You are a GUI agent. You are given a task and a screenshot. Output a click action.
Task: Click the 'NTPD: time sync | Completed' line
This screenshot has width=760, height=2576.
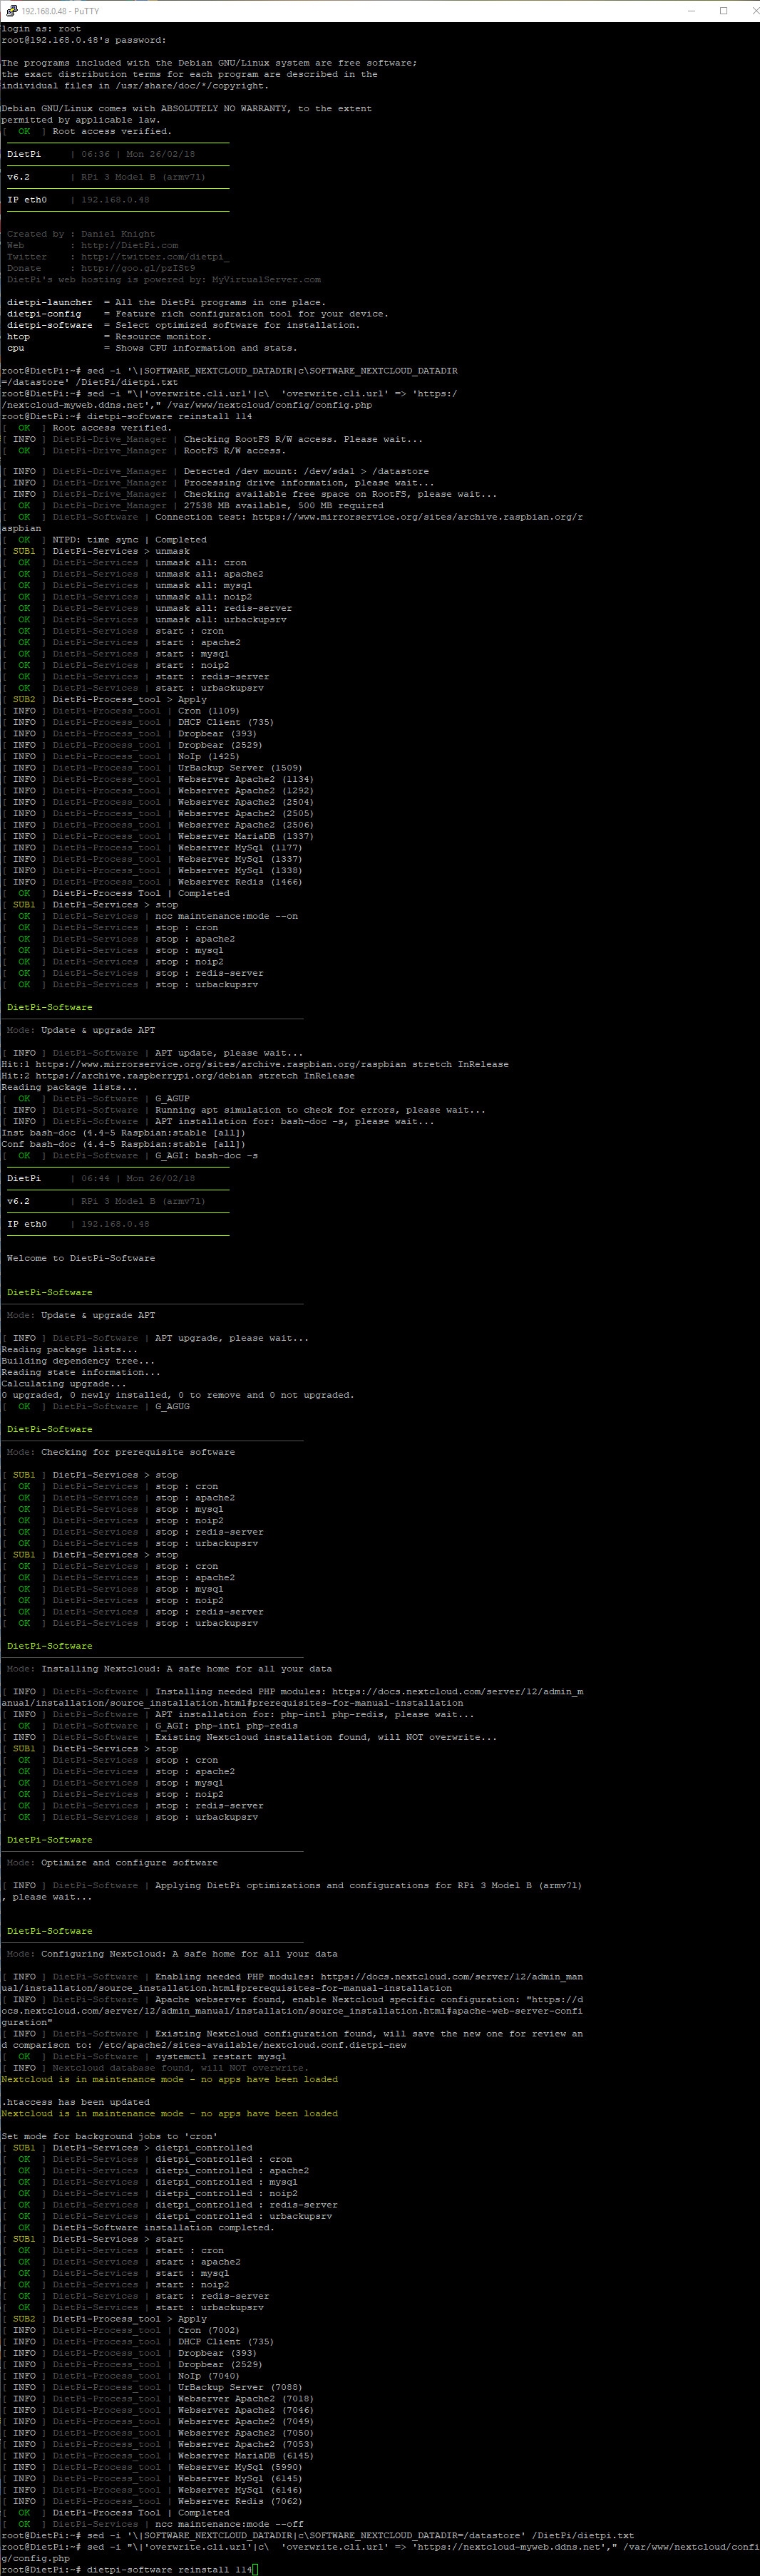[x=104, y=540]
